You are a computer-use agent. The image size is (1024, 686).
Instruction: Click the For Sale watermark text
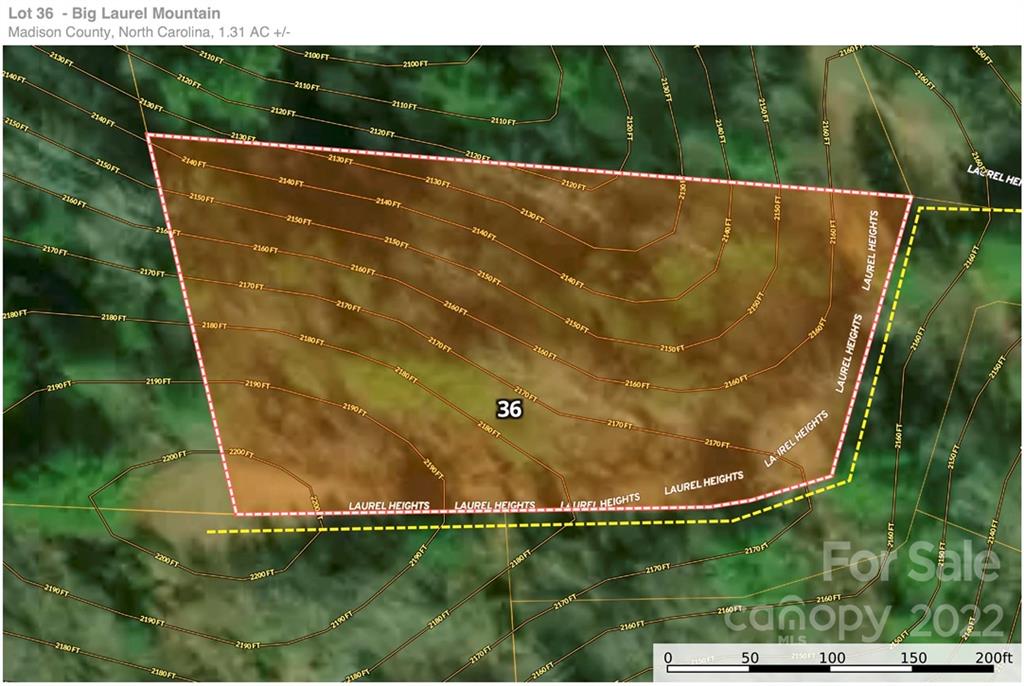coord(910,562)
